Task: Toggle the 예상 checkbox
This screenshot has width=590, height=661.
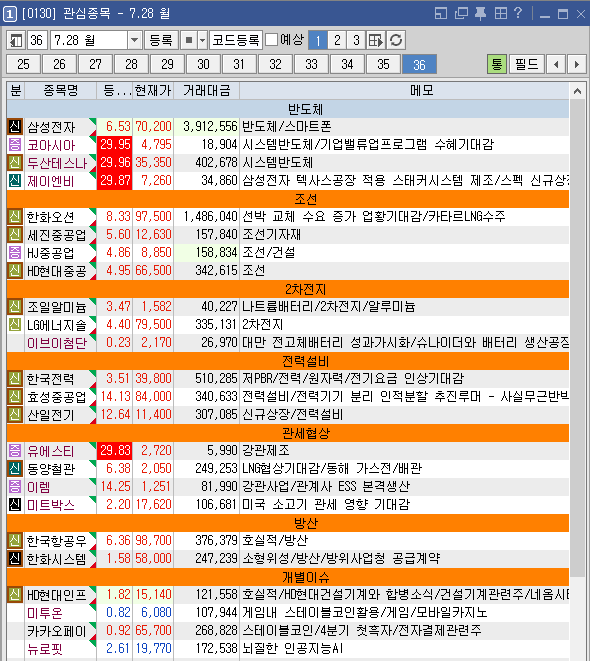Action: 272,40
